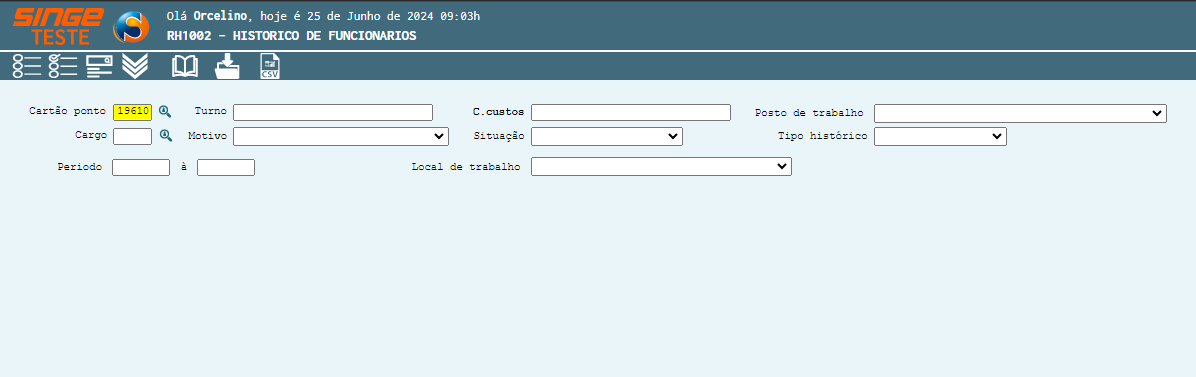Click the Posto de trabalho label
The height and width of the screenshot is (377, 1196).
click(809, 113)
